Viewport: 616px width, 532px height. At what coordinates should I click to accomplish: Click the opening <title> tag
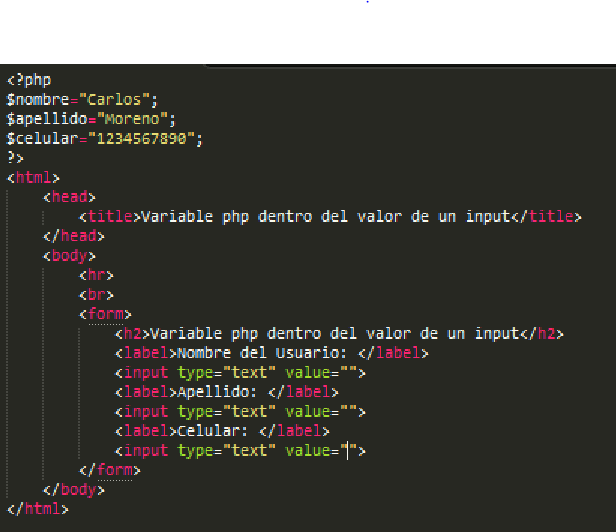[110, 216]
